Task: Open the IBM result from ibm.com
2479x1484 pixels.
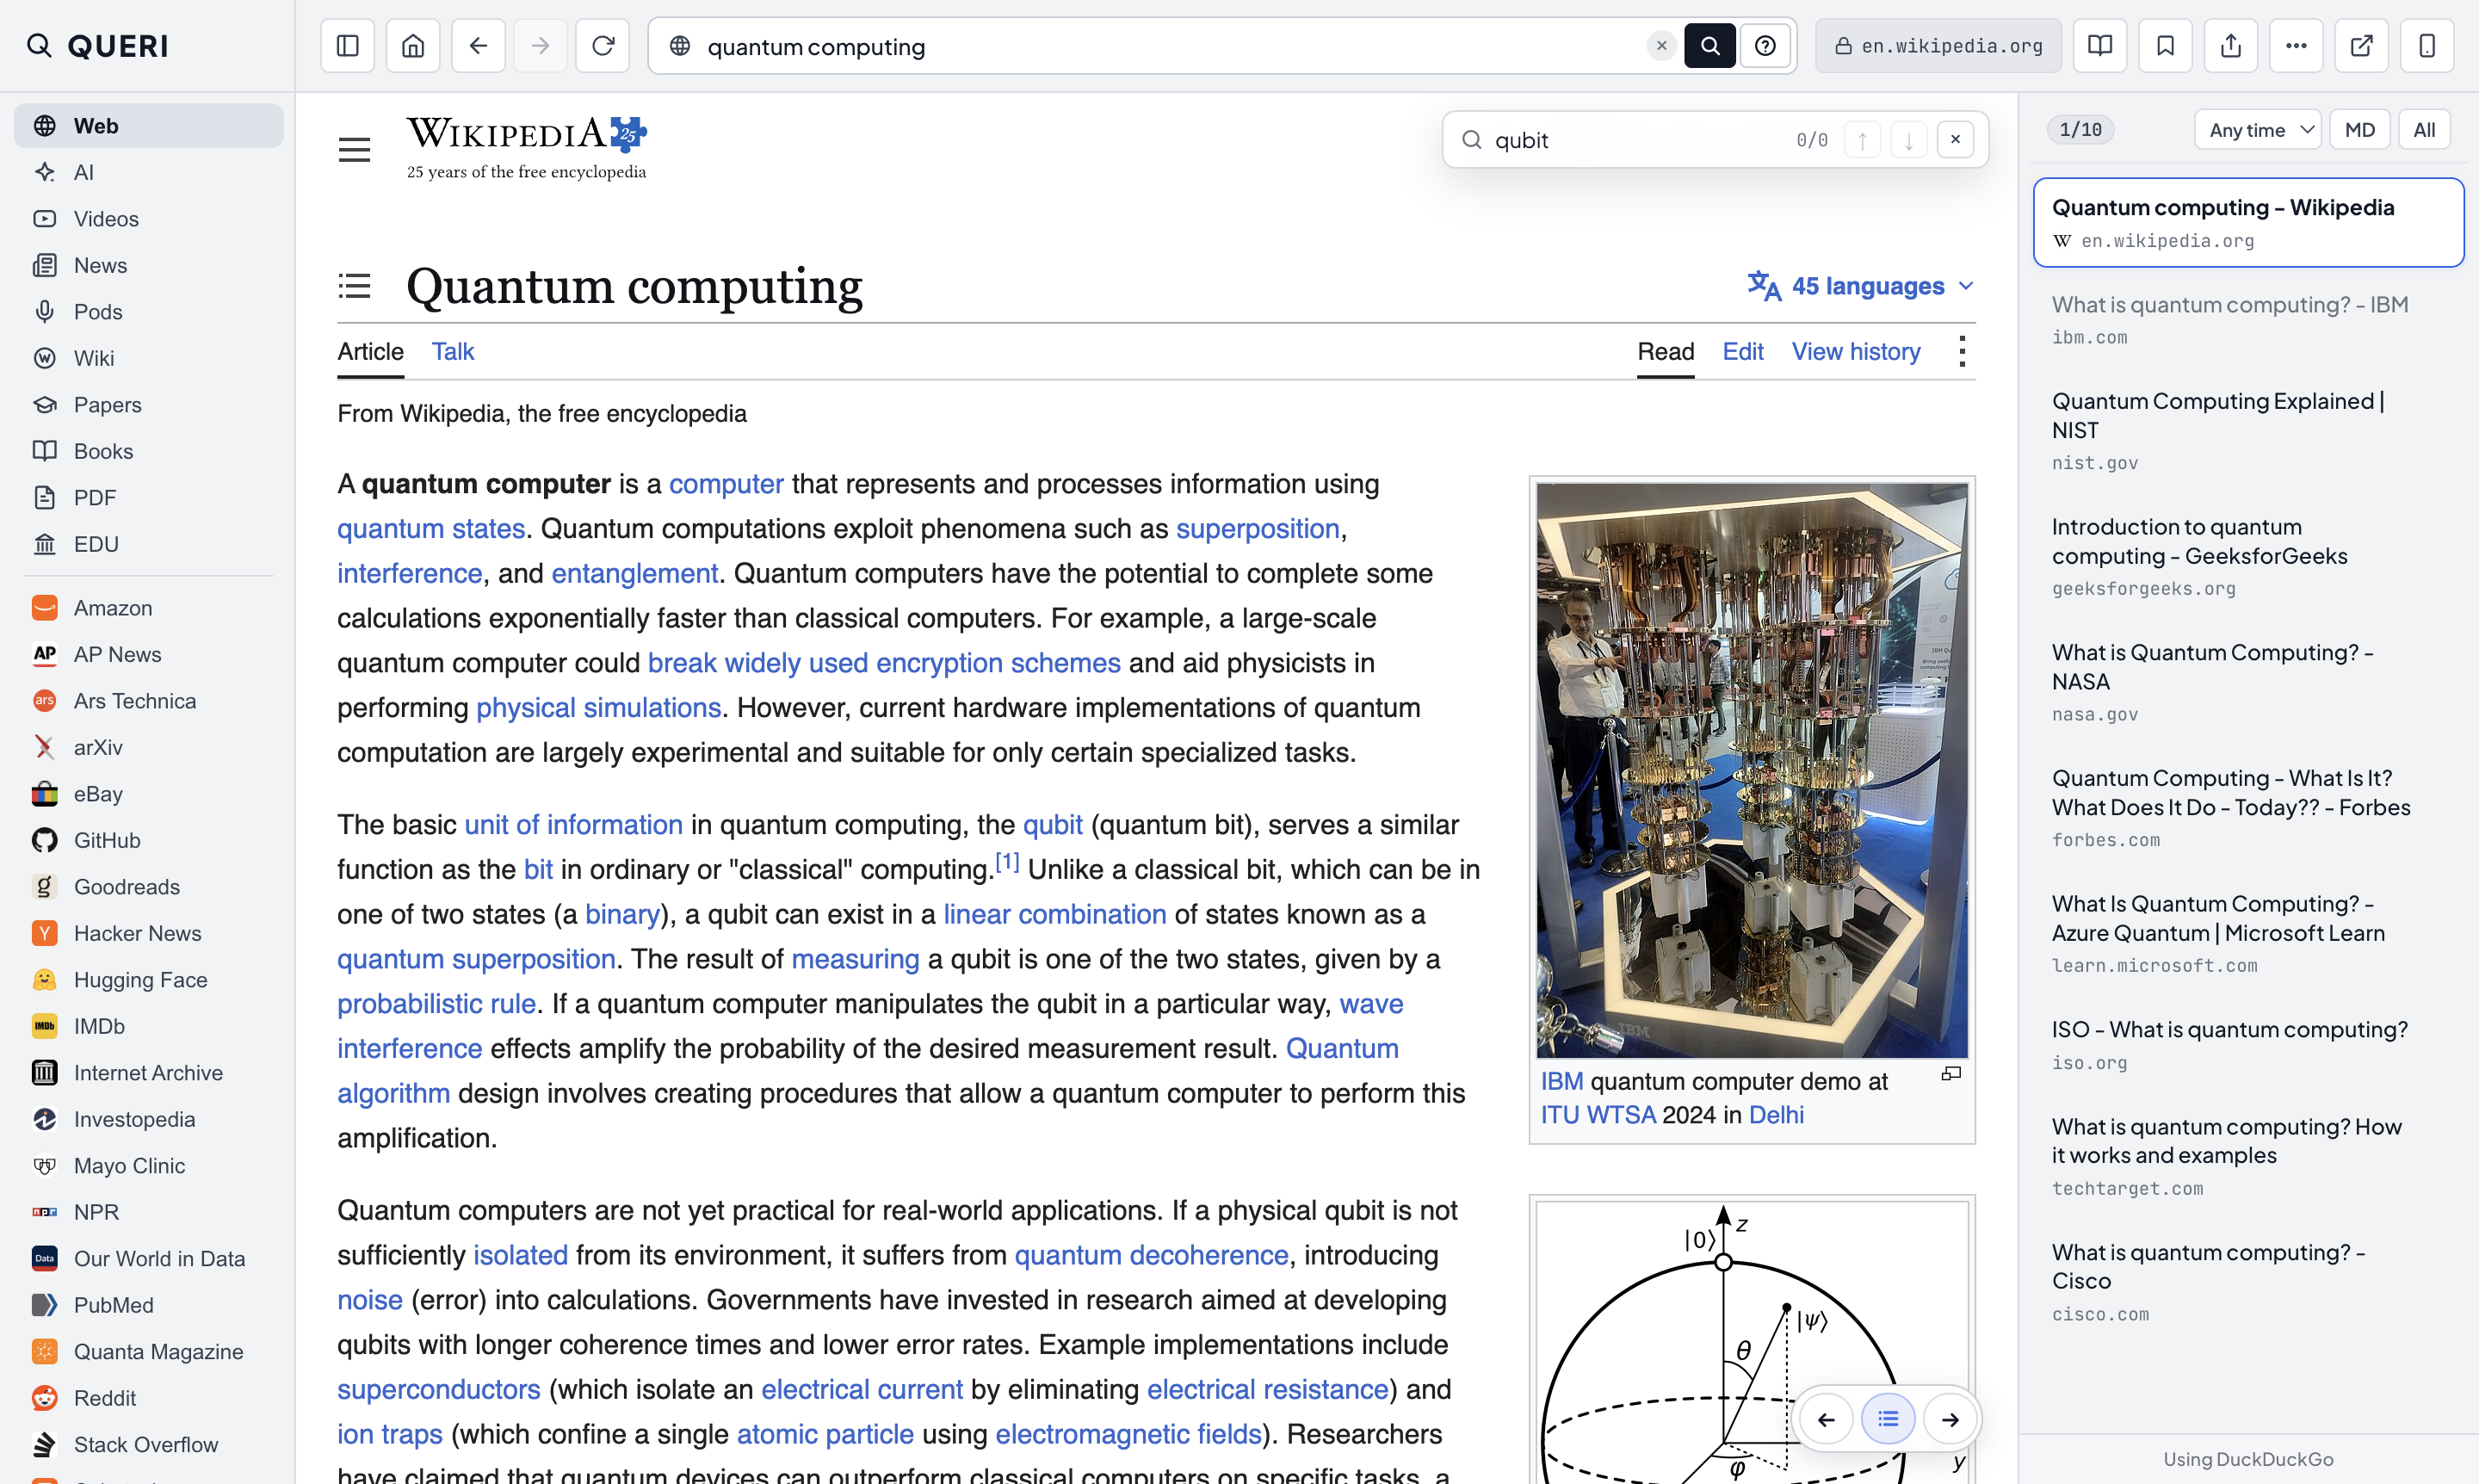Action: pyautogui.click(x=2248, y=319)
